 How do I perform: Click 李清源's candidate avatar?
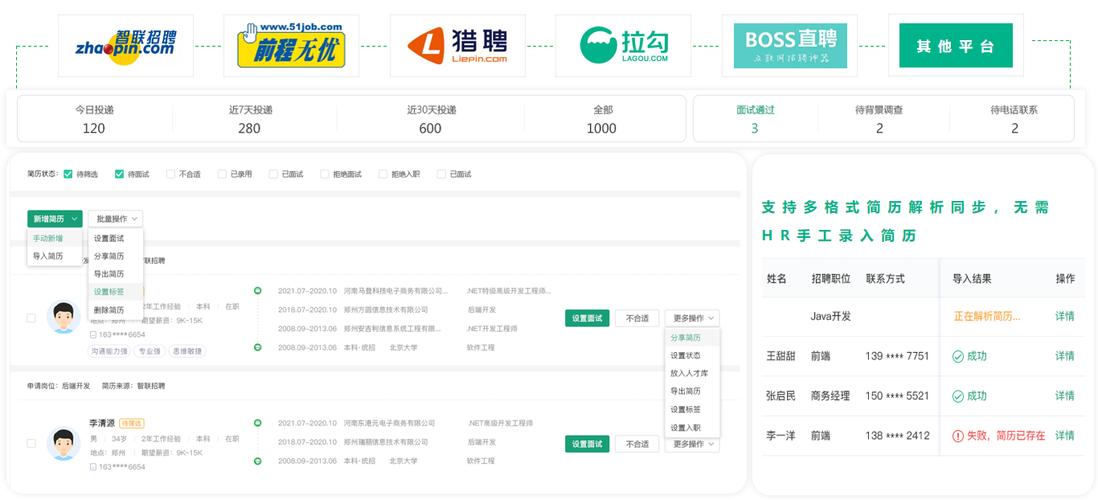click(x=63, y=443)
